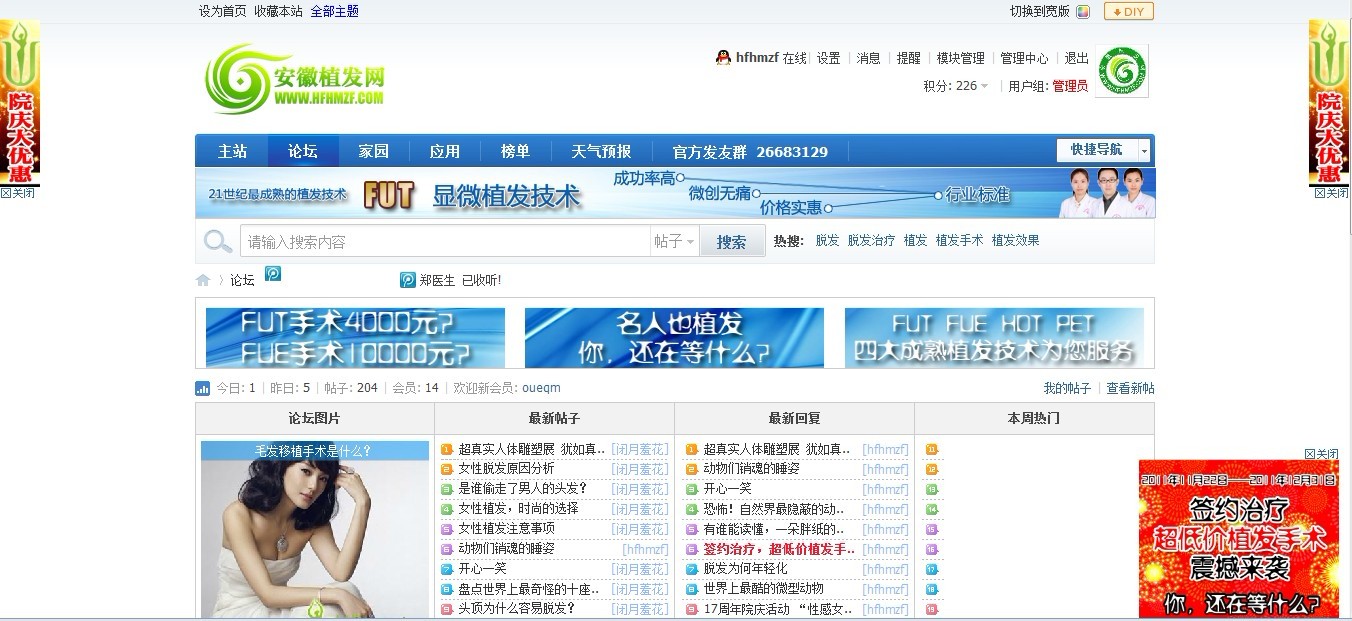Switch to the 论坛 navigation tab

pos(303,151)
